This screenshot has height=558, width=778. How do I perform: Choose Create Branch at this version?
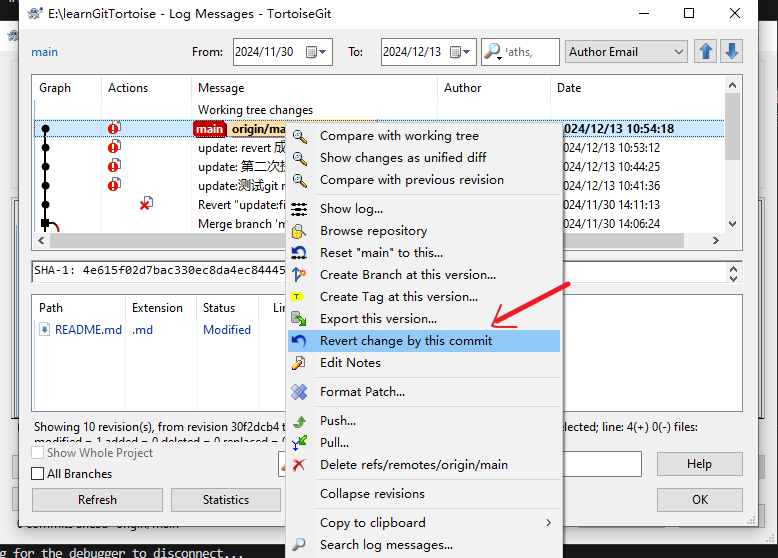click(x=407, y=275)
